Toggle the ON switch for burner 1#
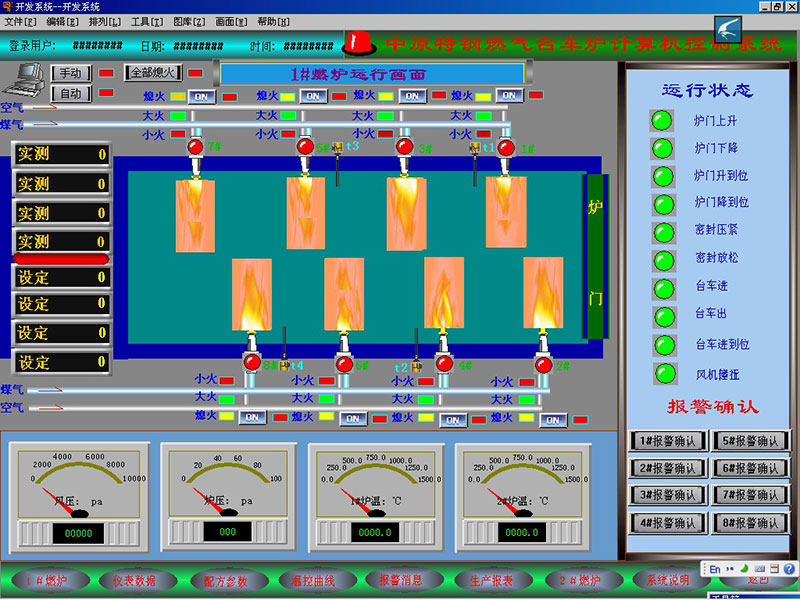The width and height of the screenshot is (800, 600). pos(509,96)
